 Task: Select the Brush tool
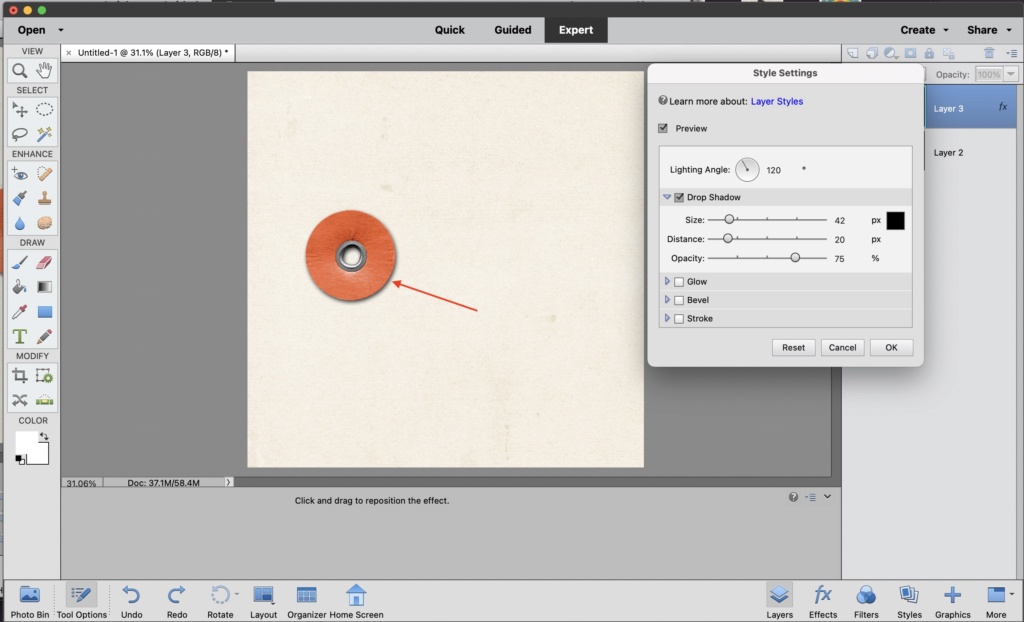point(20,262)
